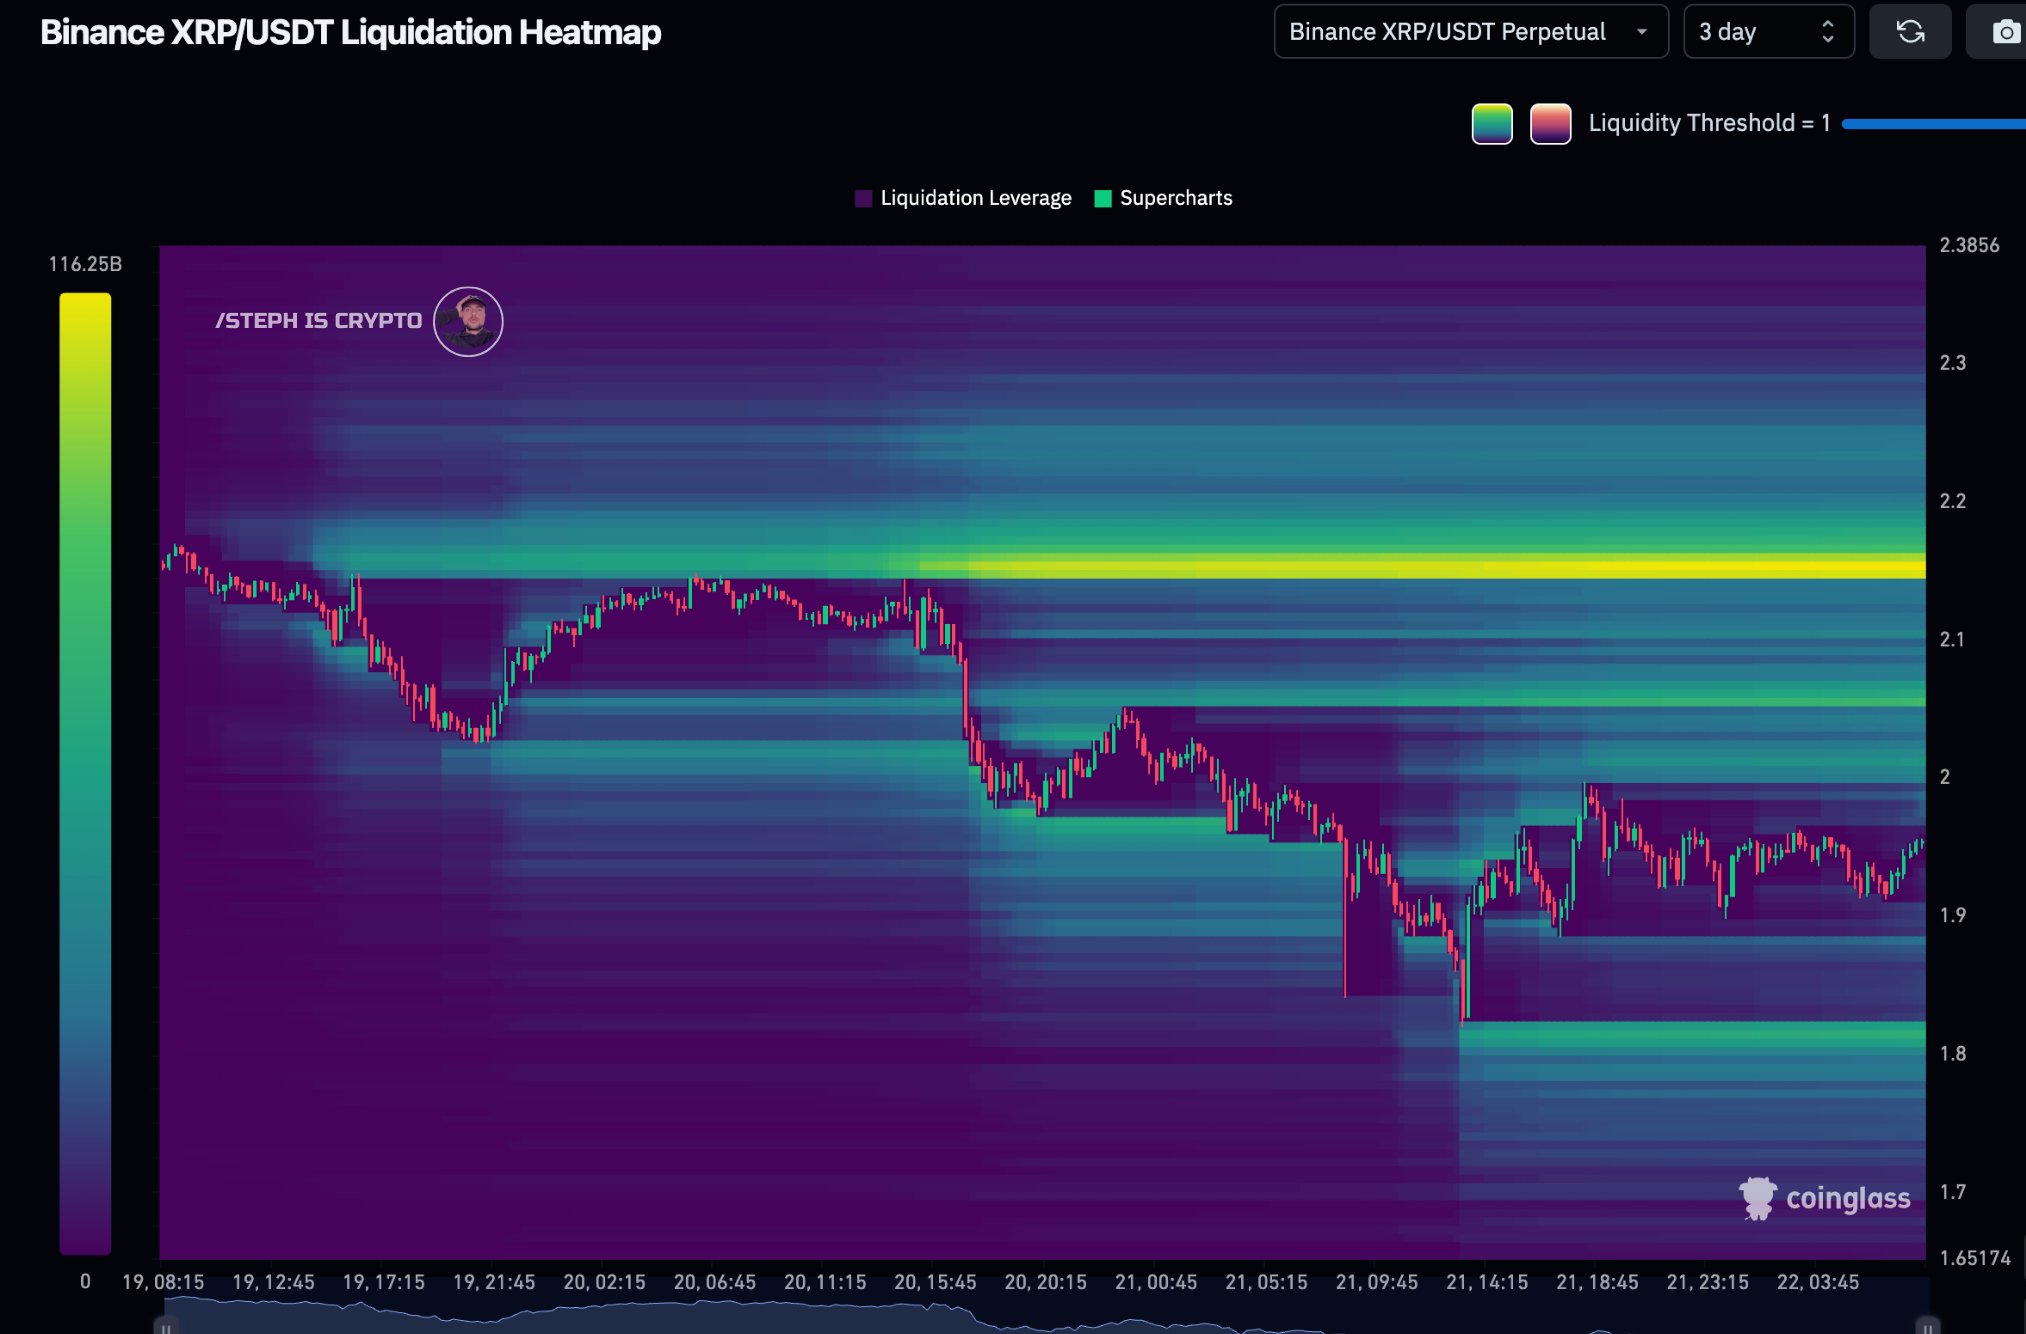Click the Binance XRP/USDT Liquidation Heatmap title
Viewport: 2026px width, 1334px height.
350,32
